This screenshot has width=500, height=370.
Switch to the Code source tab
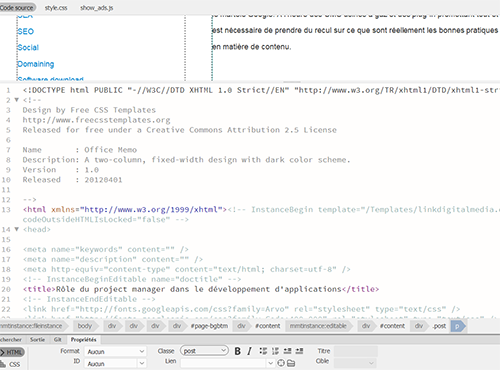click(x=17, y=7)
